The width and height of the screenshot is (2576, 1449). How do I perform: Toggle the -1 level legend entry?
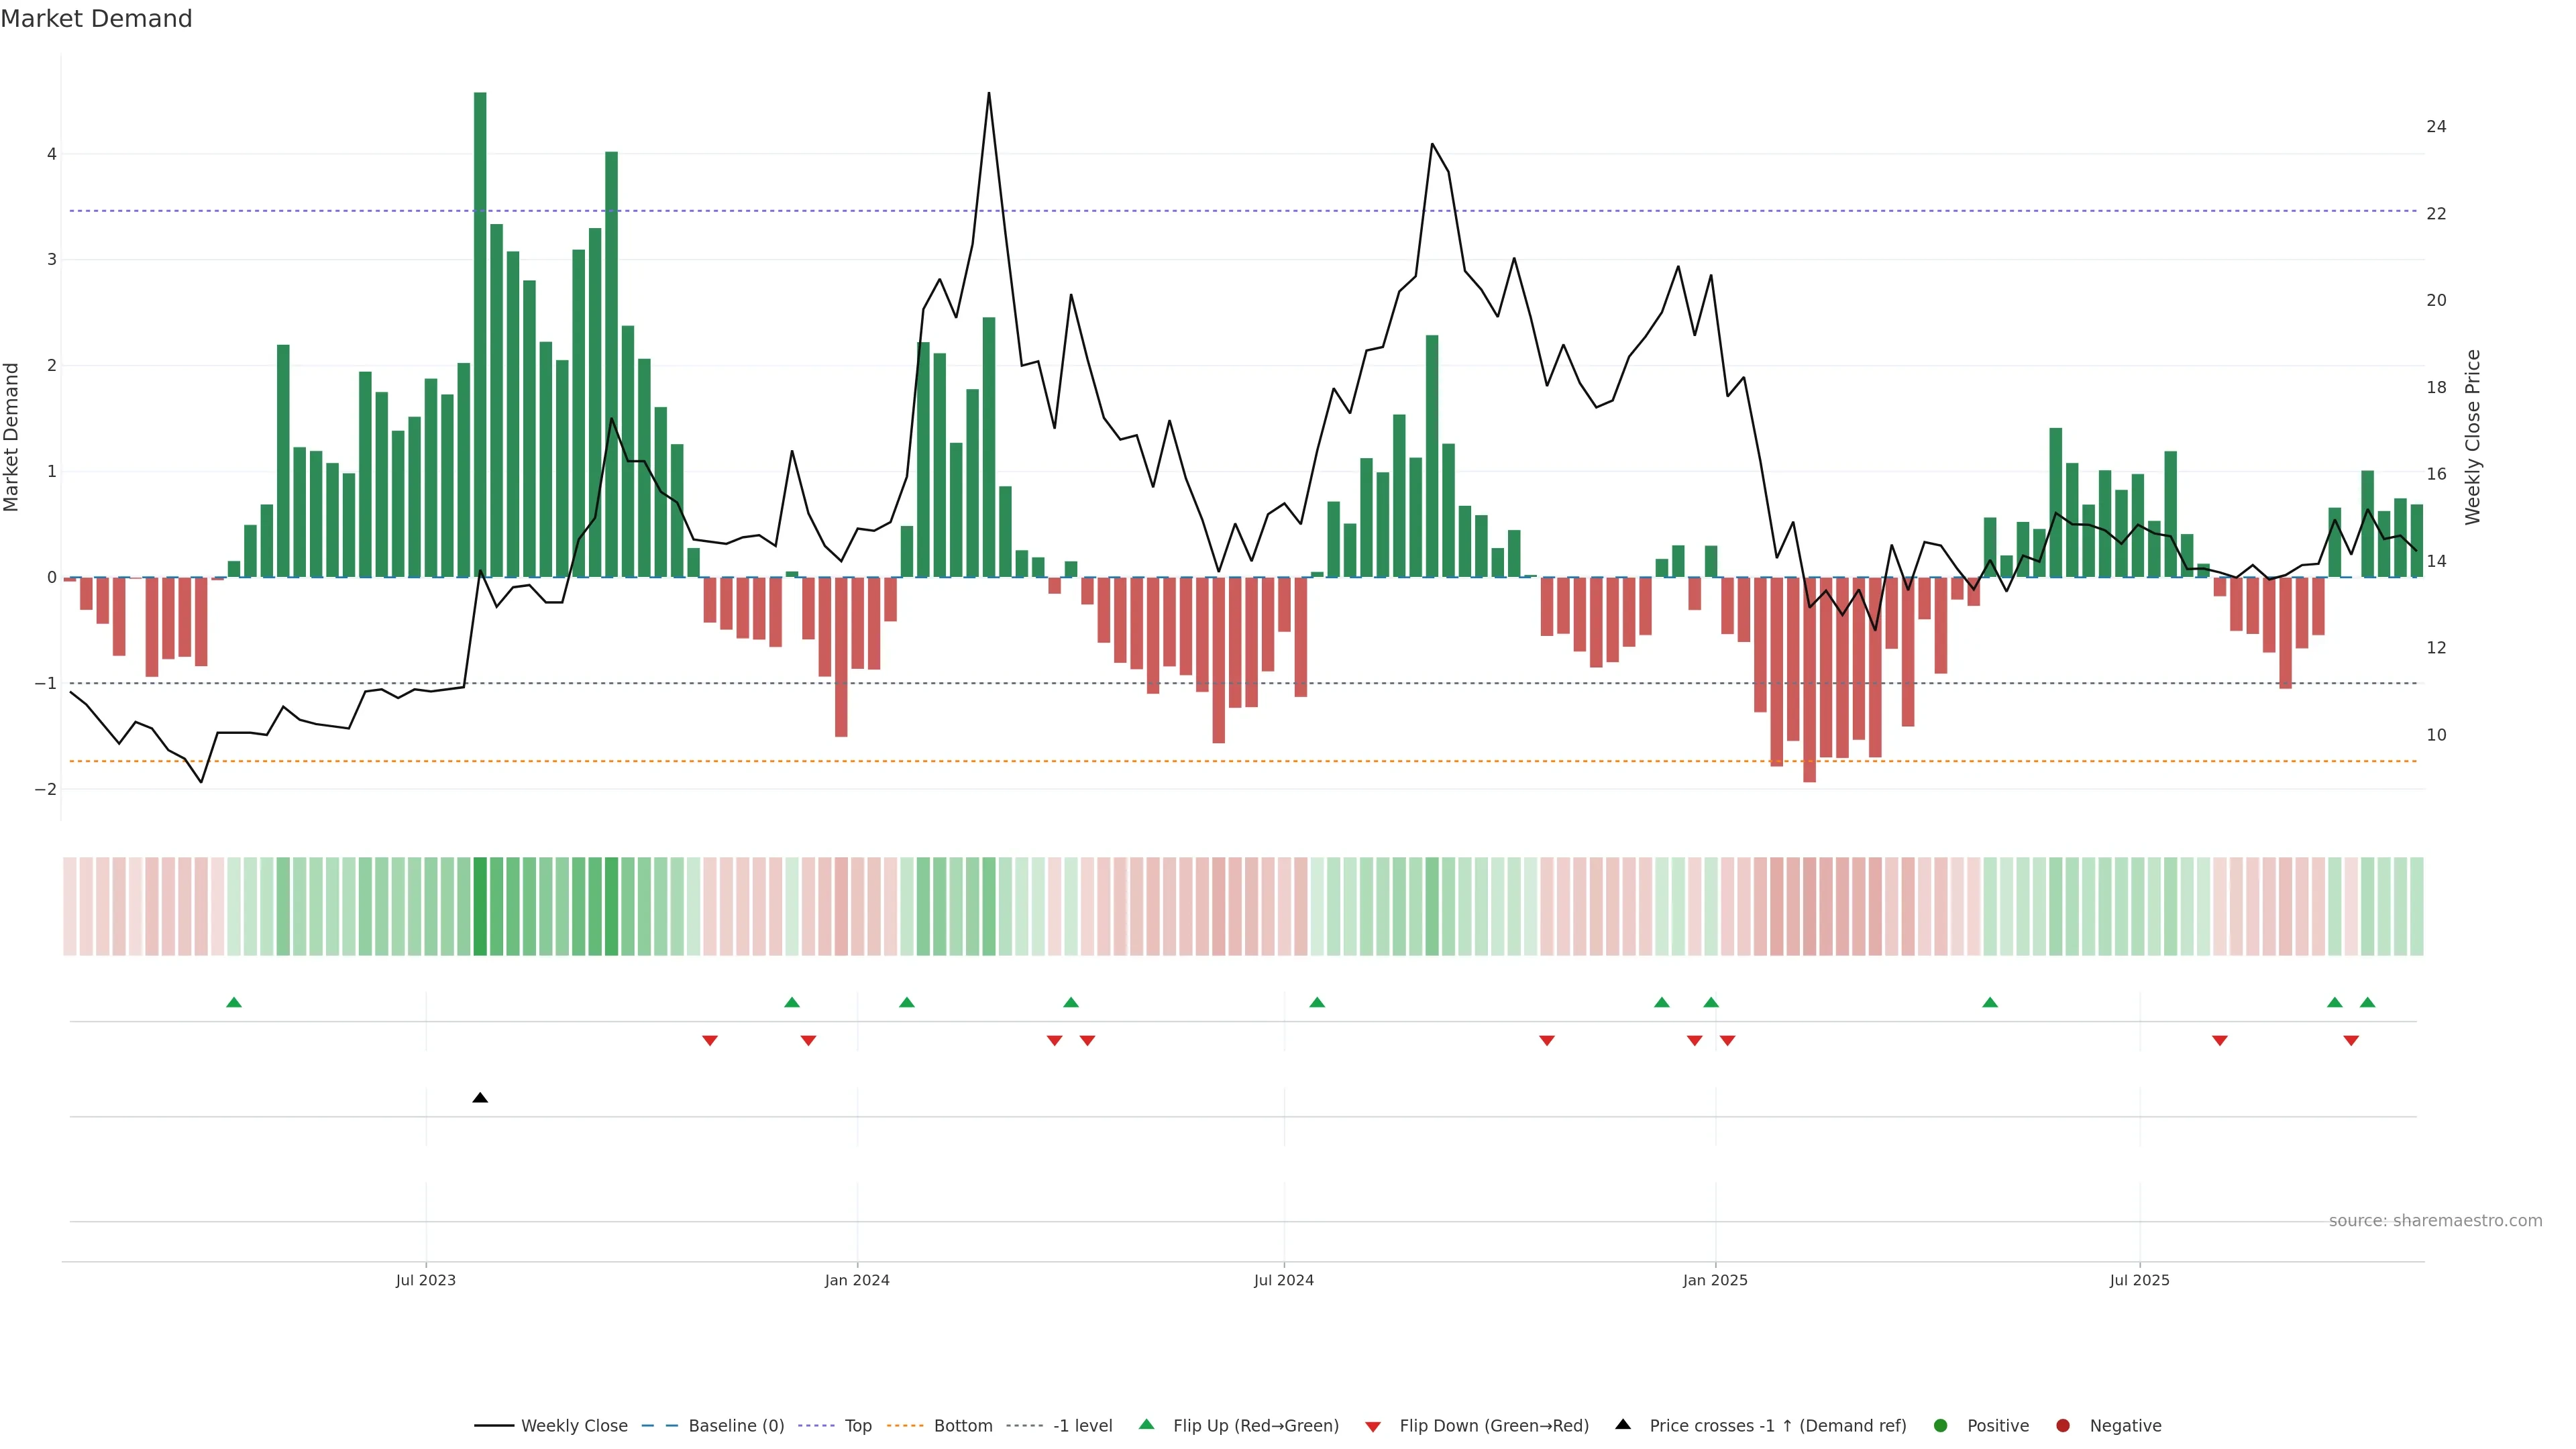(1082, 1425)
